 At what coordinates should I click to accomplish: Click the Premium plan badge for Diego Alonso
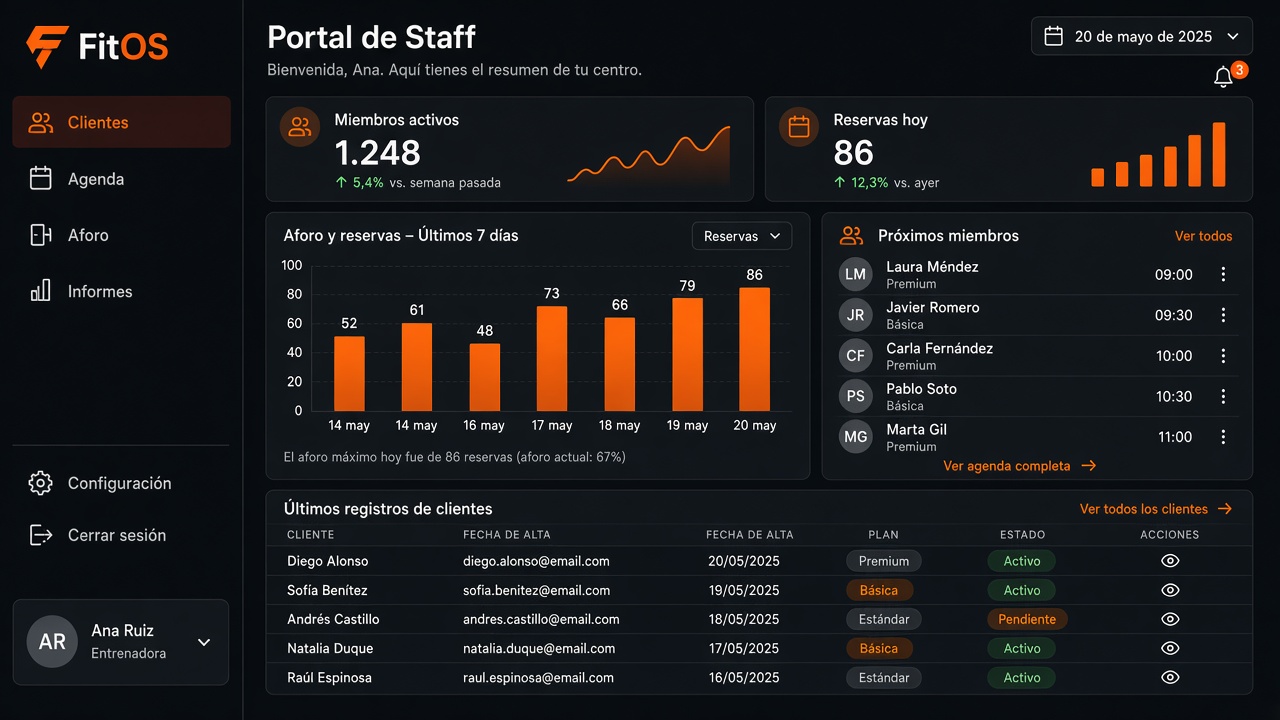[x=884, y=561]
